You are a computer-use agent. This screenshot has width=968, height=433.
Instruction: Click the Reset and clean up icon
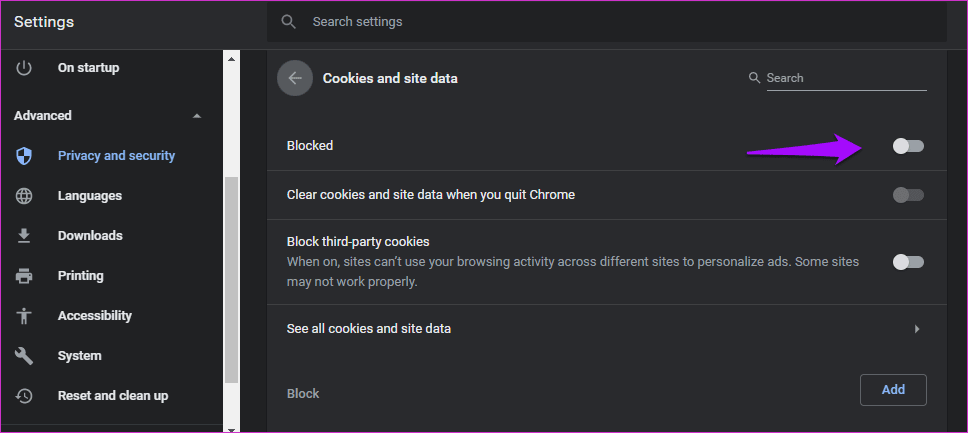(x=25, y=396)
